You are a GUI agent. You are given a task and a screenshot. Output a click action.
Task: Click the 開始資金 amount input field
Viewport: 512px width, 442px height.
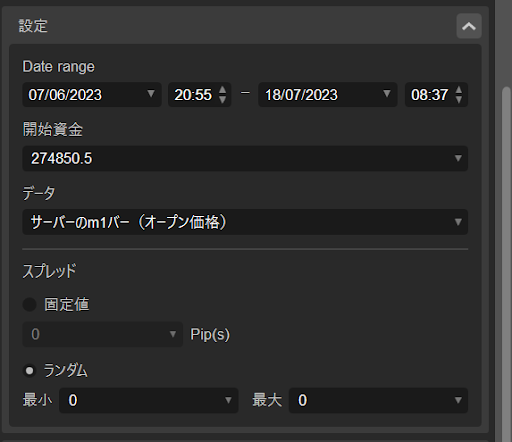[245, 158]
